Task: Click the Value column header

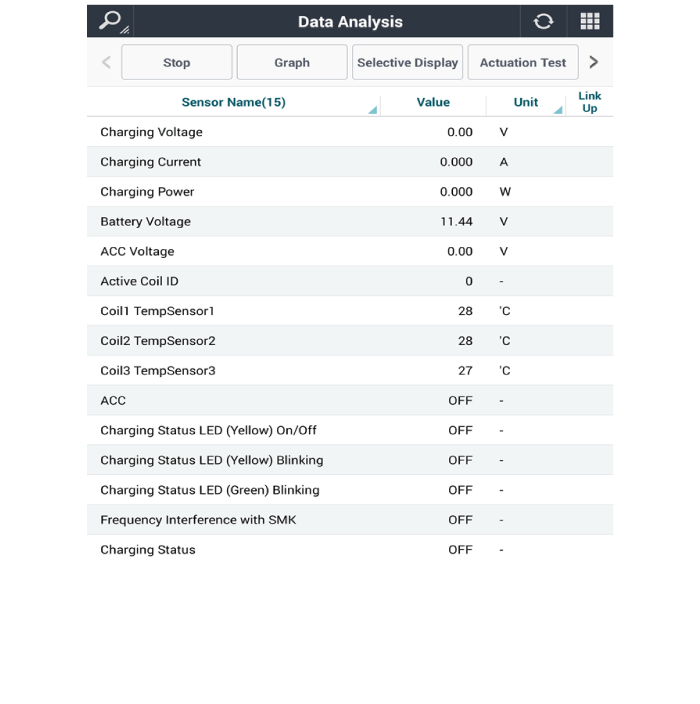Action: [x=433, y=102]
